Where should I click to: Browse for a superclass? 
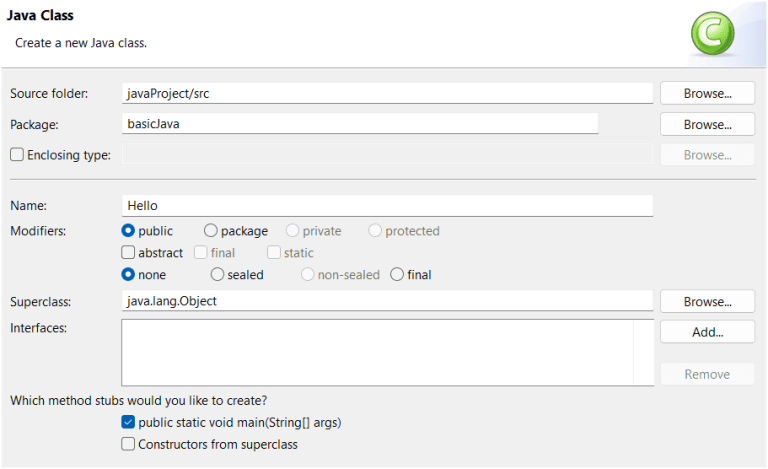coord(707,301)
